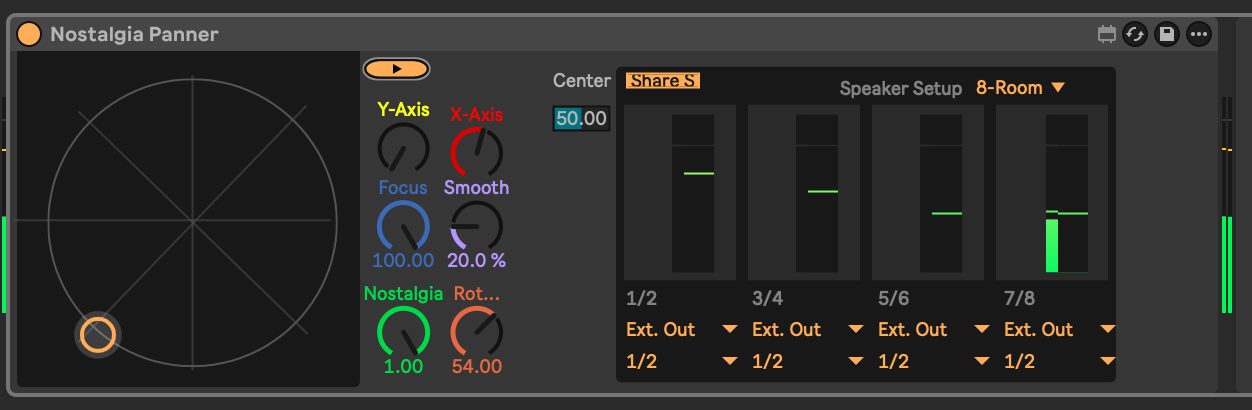Image resolution: width=1252 pixels, height=410 pixels.
Task: Toggle the Share S button
Action: point(662,81)
